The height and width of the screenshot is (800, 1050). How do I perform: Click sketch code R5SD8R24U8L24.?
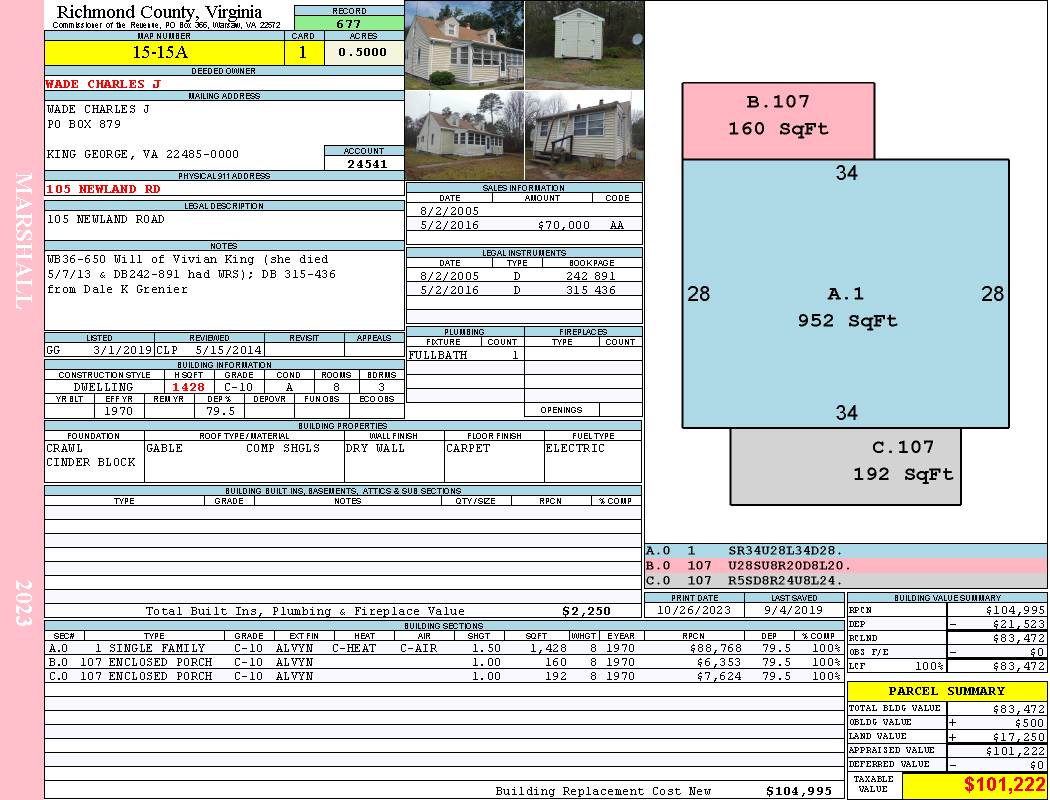point(785,580)
